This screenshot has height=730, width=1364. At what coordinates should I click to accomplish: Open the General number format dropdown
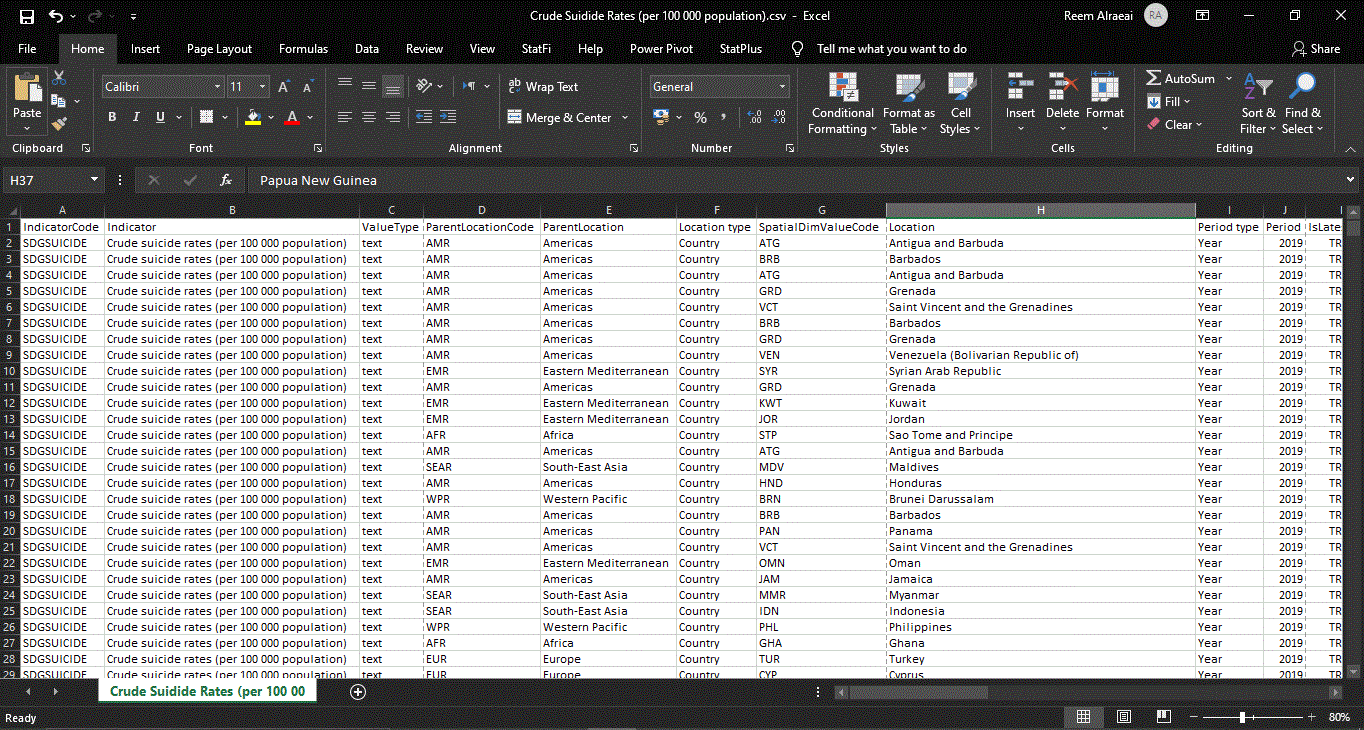tap(782, 87)
